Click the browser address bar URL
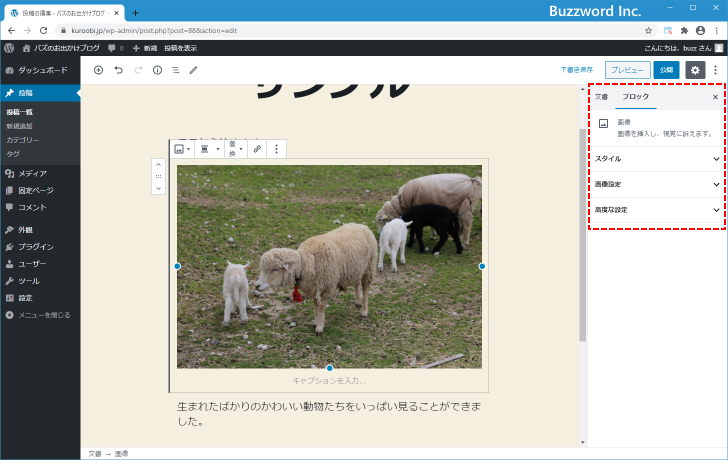728x460 pixels. pyautogui.click(x=154, y=31)
